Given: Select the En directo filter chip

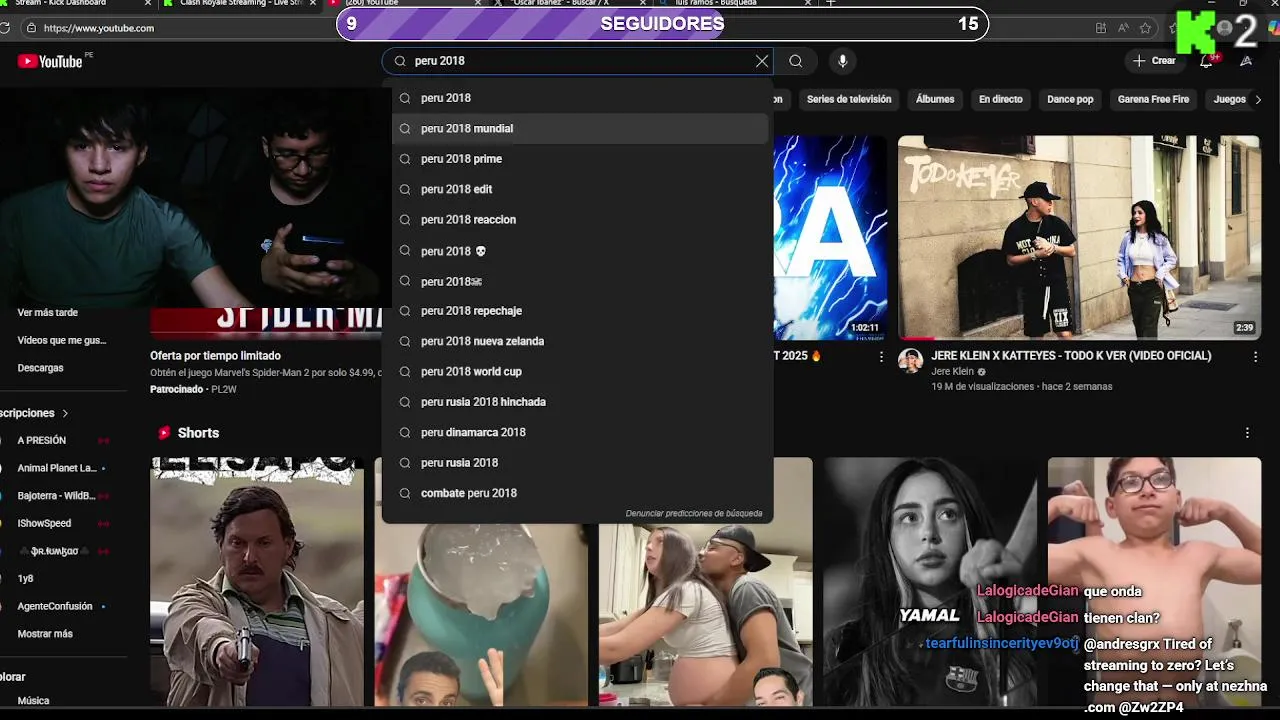Looking at the screenshot, I should point(1000,99).
